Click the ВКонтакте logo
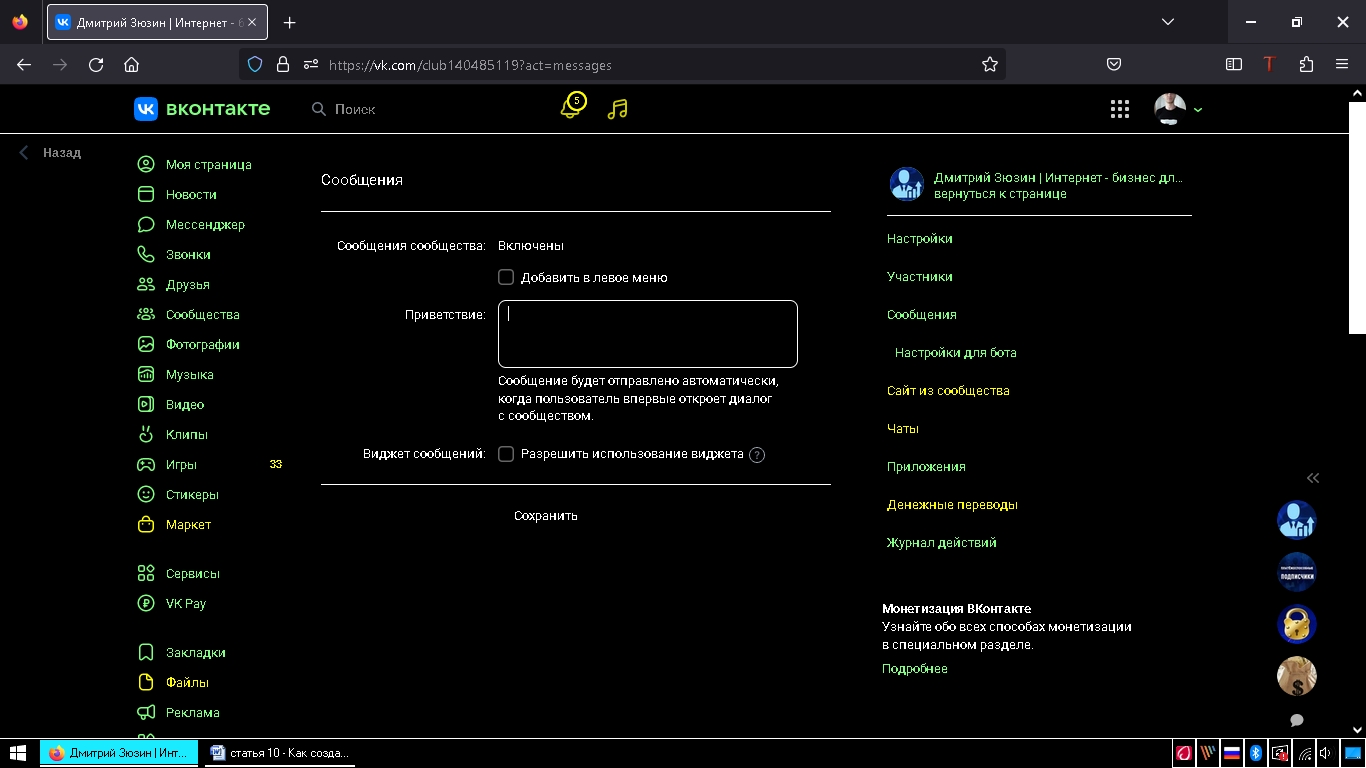The width and height of the screenshot is (1366, 768). point(202,109)
